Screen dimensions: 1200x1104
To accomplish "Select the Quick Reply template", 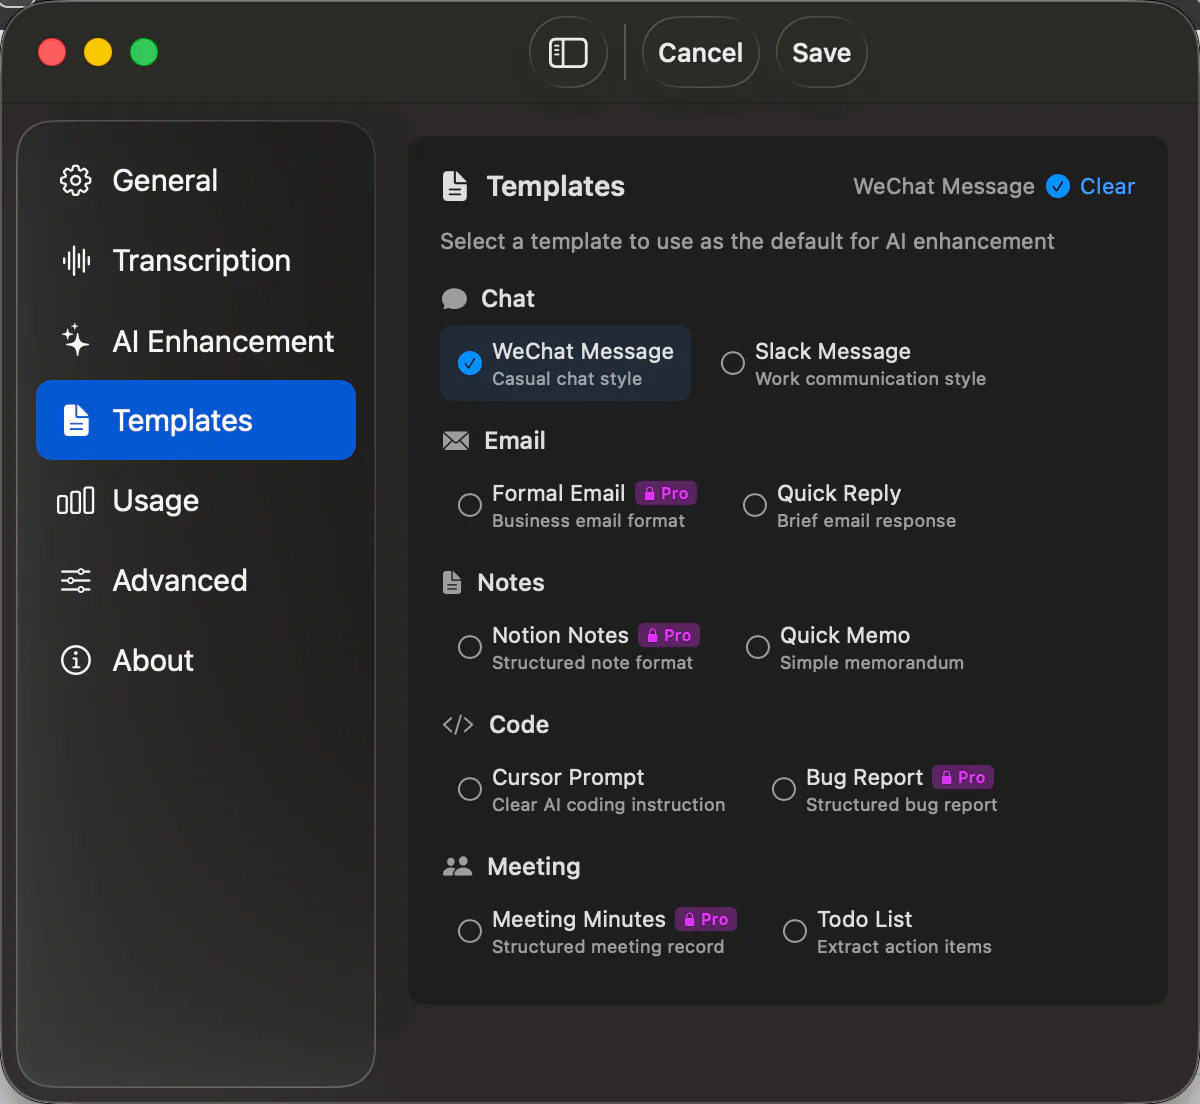I will point(849,506).
